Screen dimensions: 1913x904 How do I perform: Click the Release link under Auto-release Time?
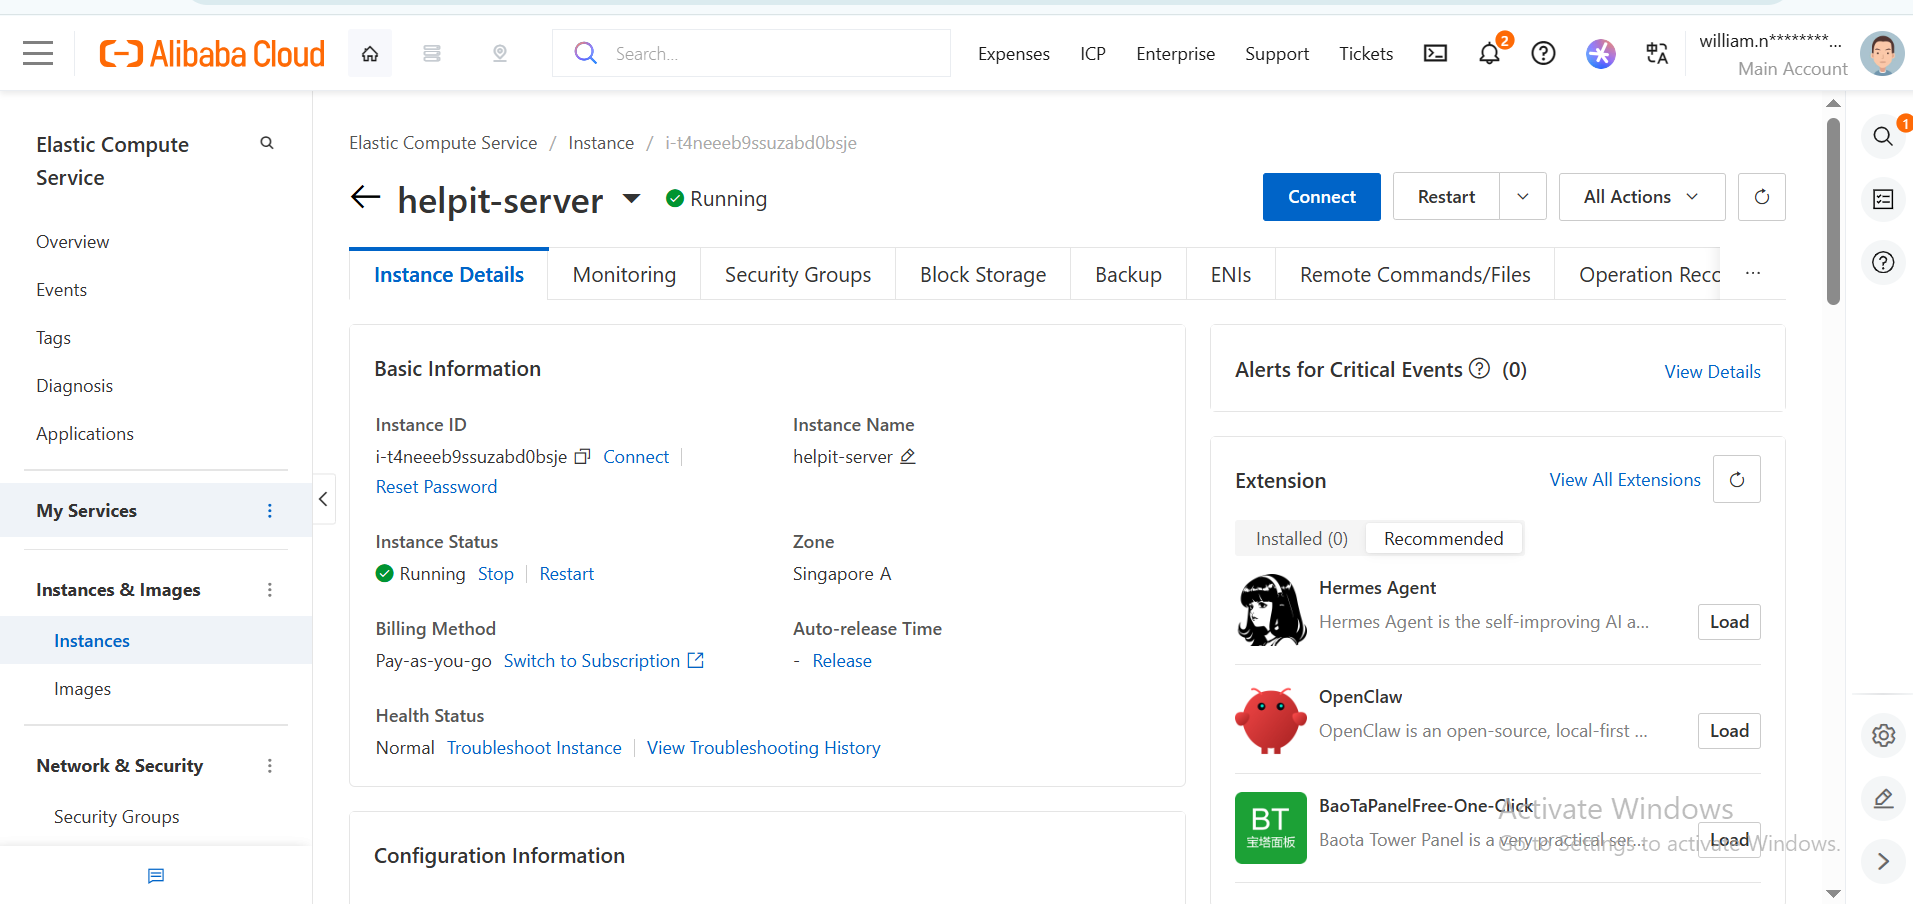(x=842, y=661)
